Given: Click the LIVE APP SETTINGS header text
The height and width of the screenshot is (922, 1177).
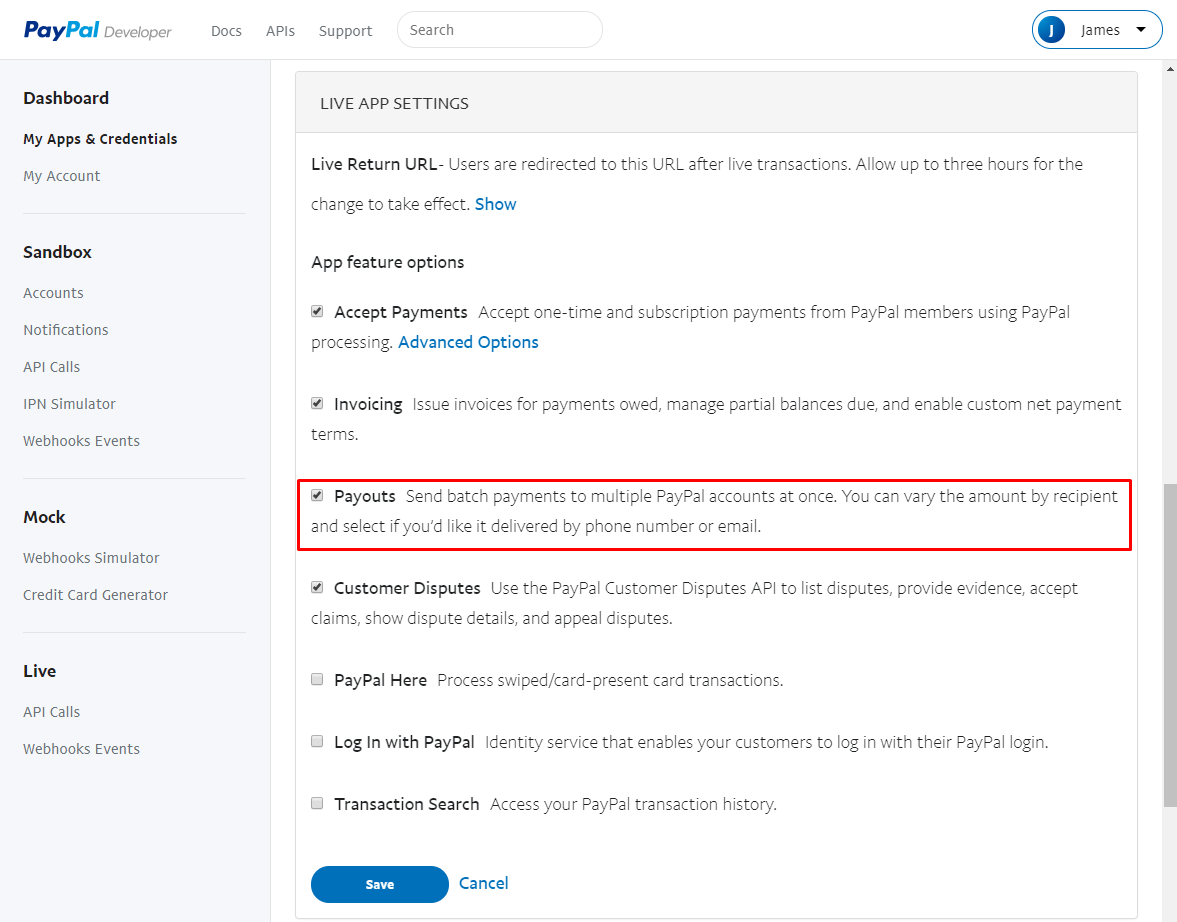Looking at the screenshot, I should [394, 104].
